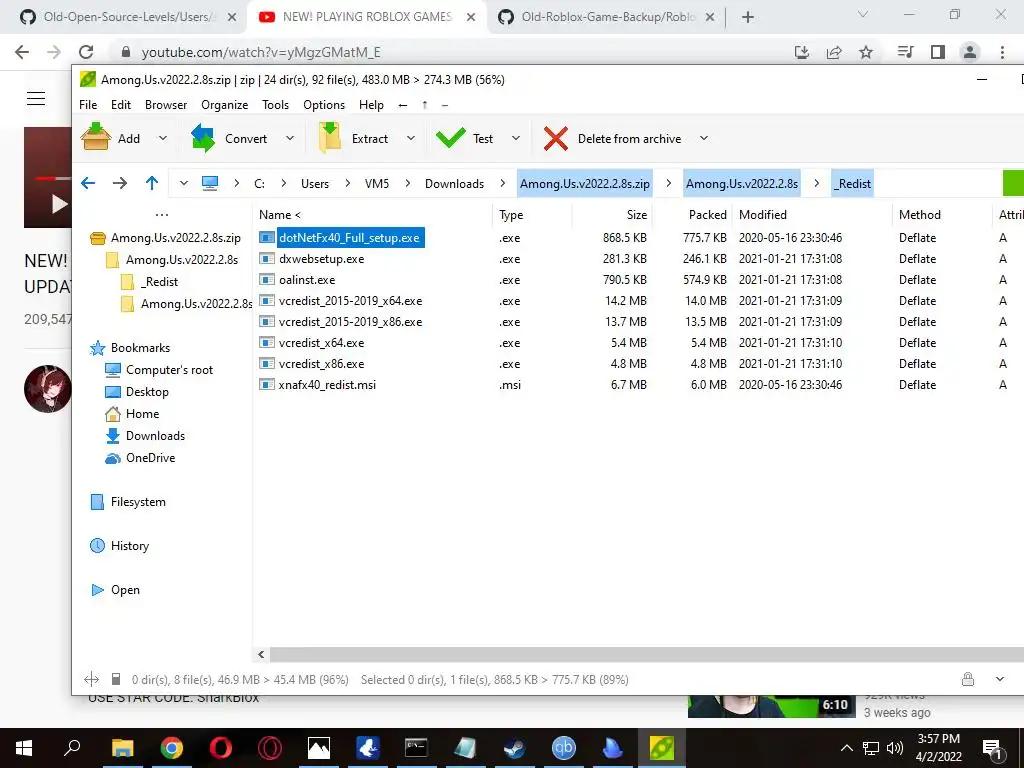The height and width of the screenshot is (768, 1024).
Task: Click Chrome's share page icon
Action: (834, 52)
